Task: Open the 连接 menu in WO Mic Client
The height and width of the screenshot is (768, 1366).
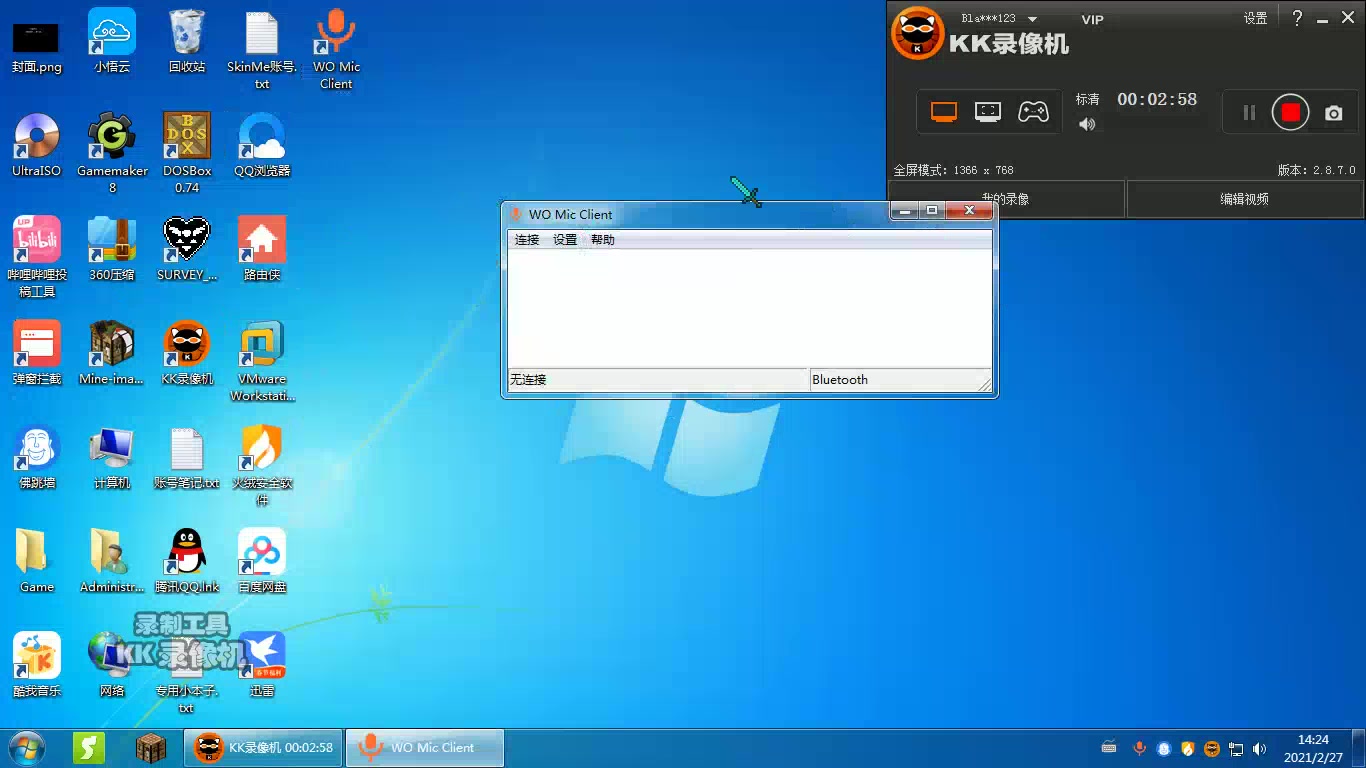Action: [x=527, y=240]
